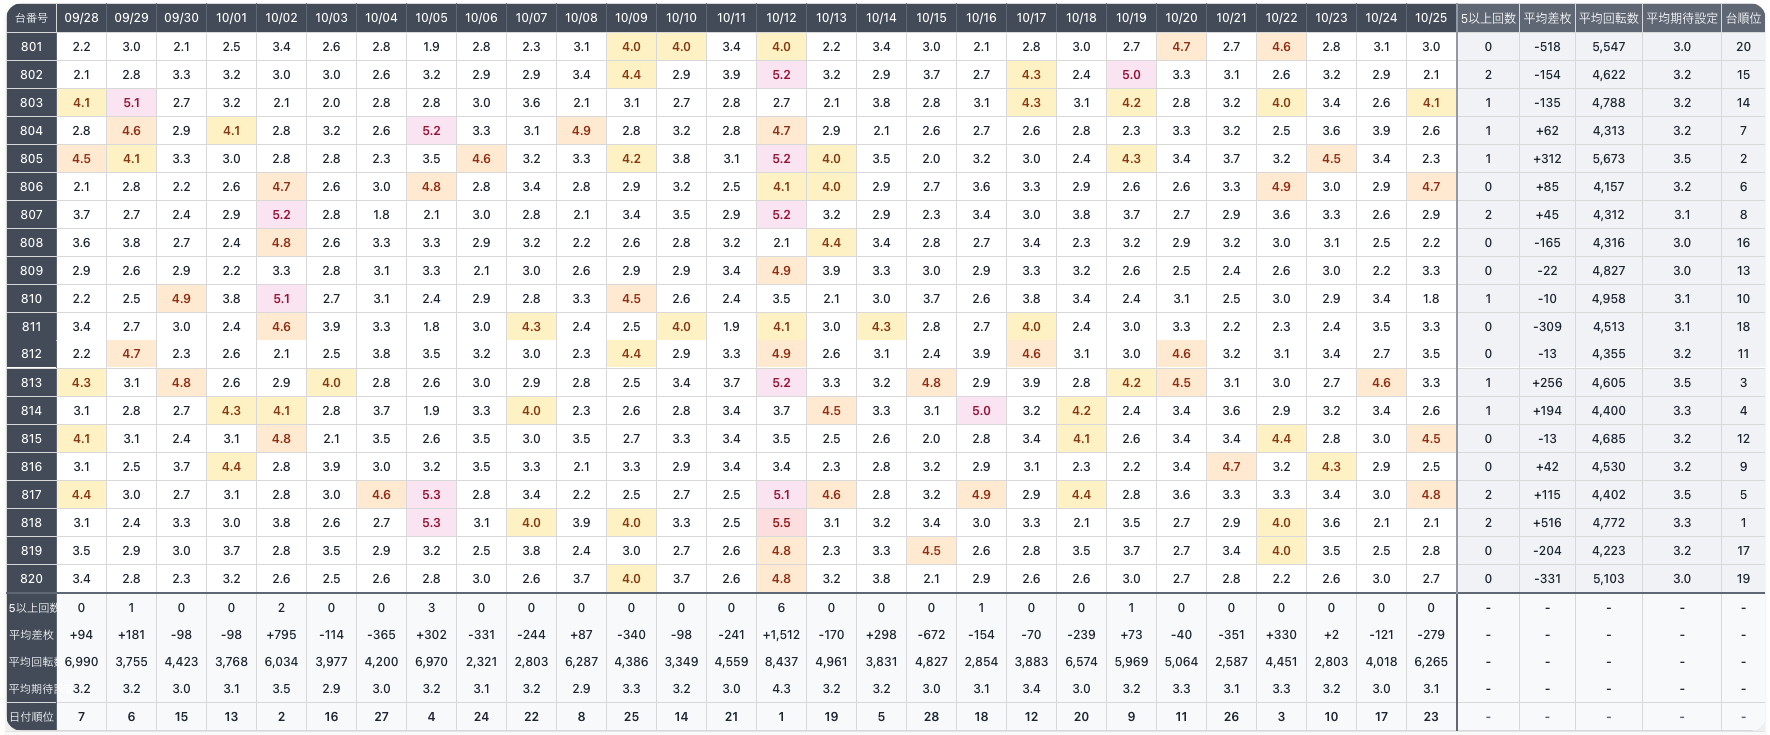Viewport: 1770px width, 735px height.
Task: Click the pink 5.5 cell in row 818
Action: click(781, 522)
